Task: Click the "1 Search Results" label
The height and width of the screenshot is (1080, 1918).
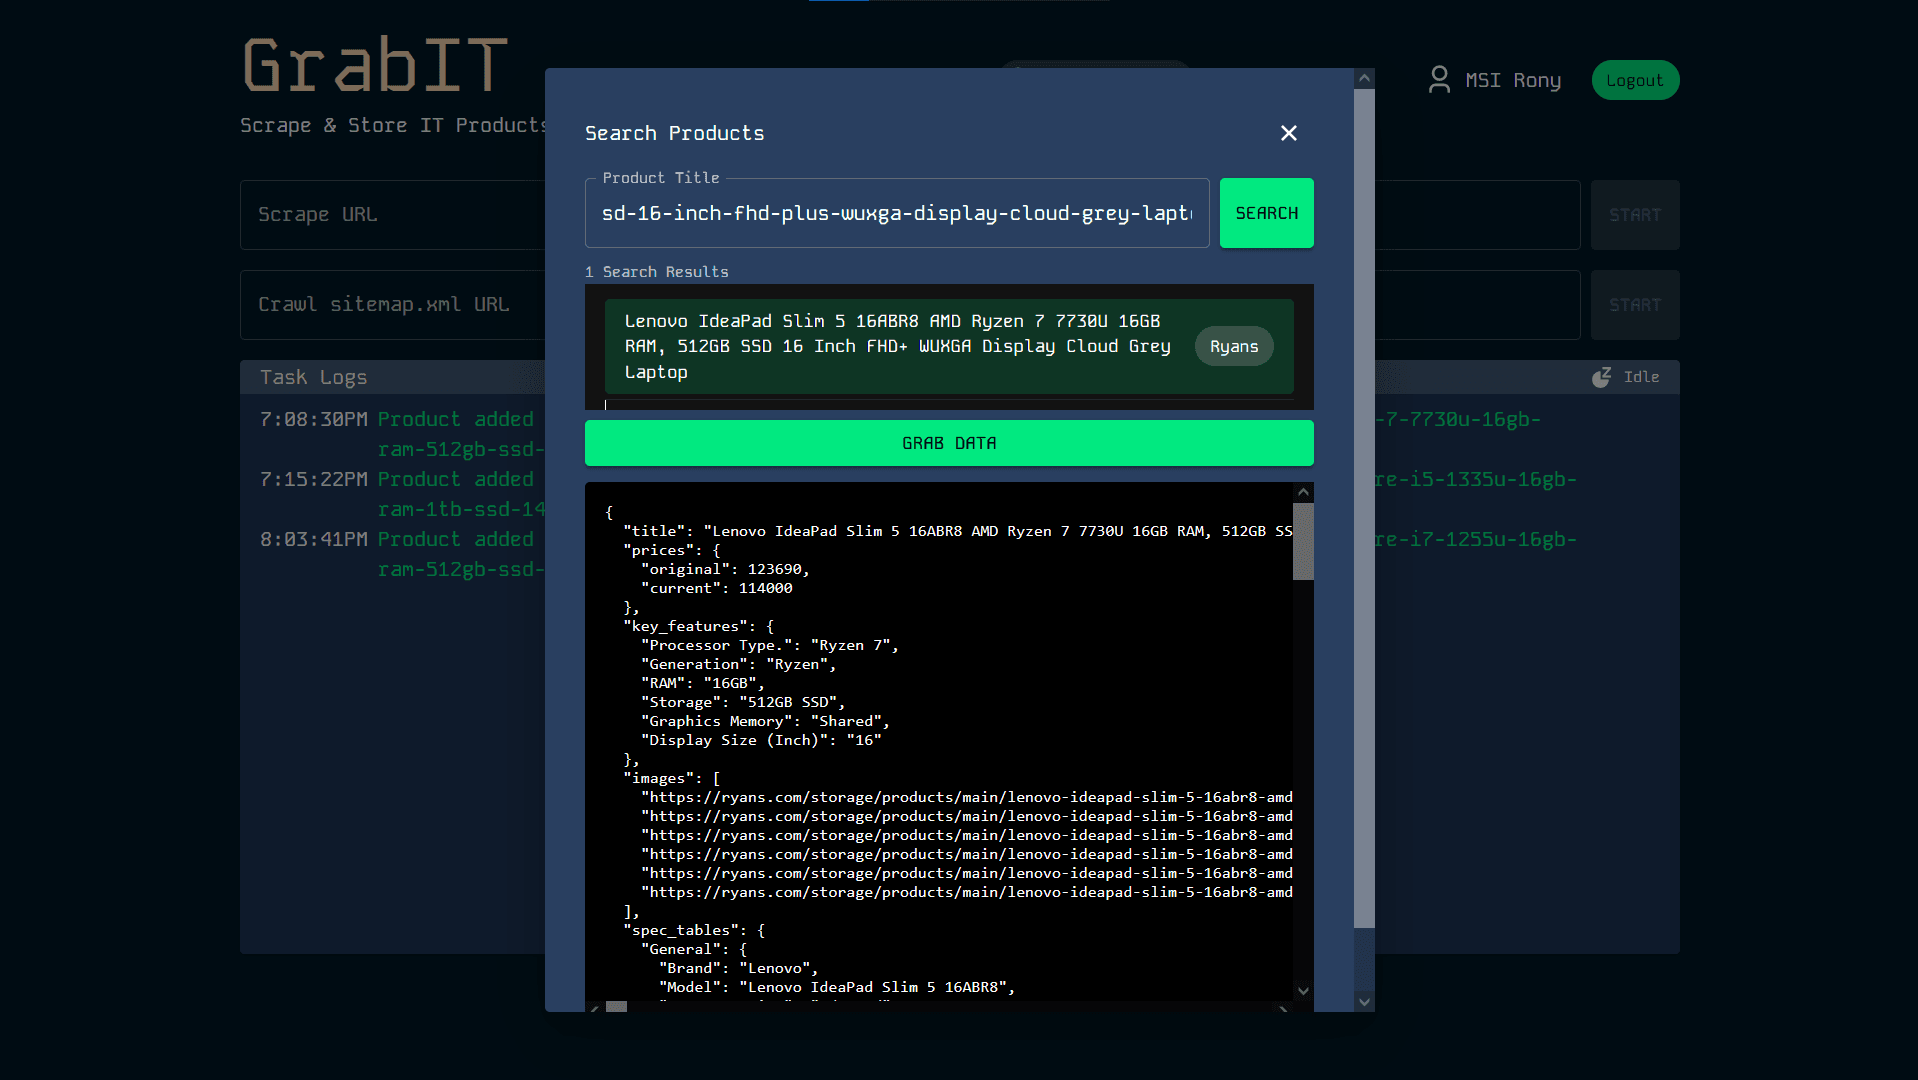Action: (x=657, y=272)
